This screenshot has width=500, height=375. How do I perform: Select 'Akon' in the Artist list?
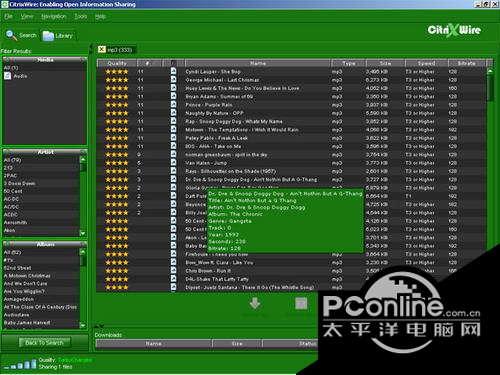coord(9,230)
